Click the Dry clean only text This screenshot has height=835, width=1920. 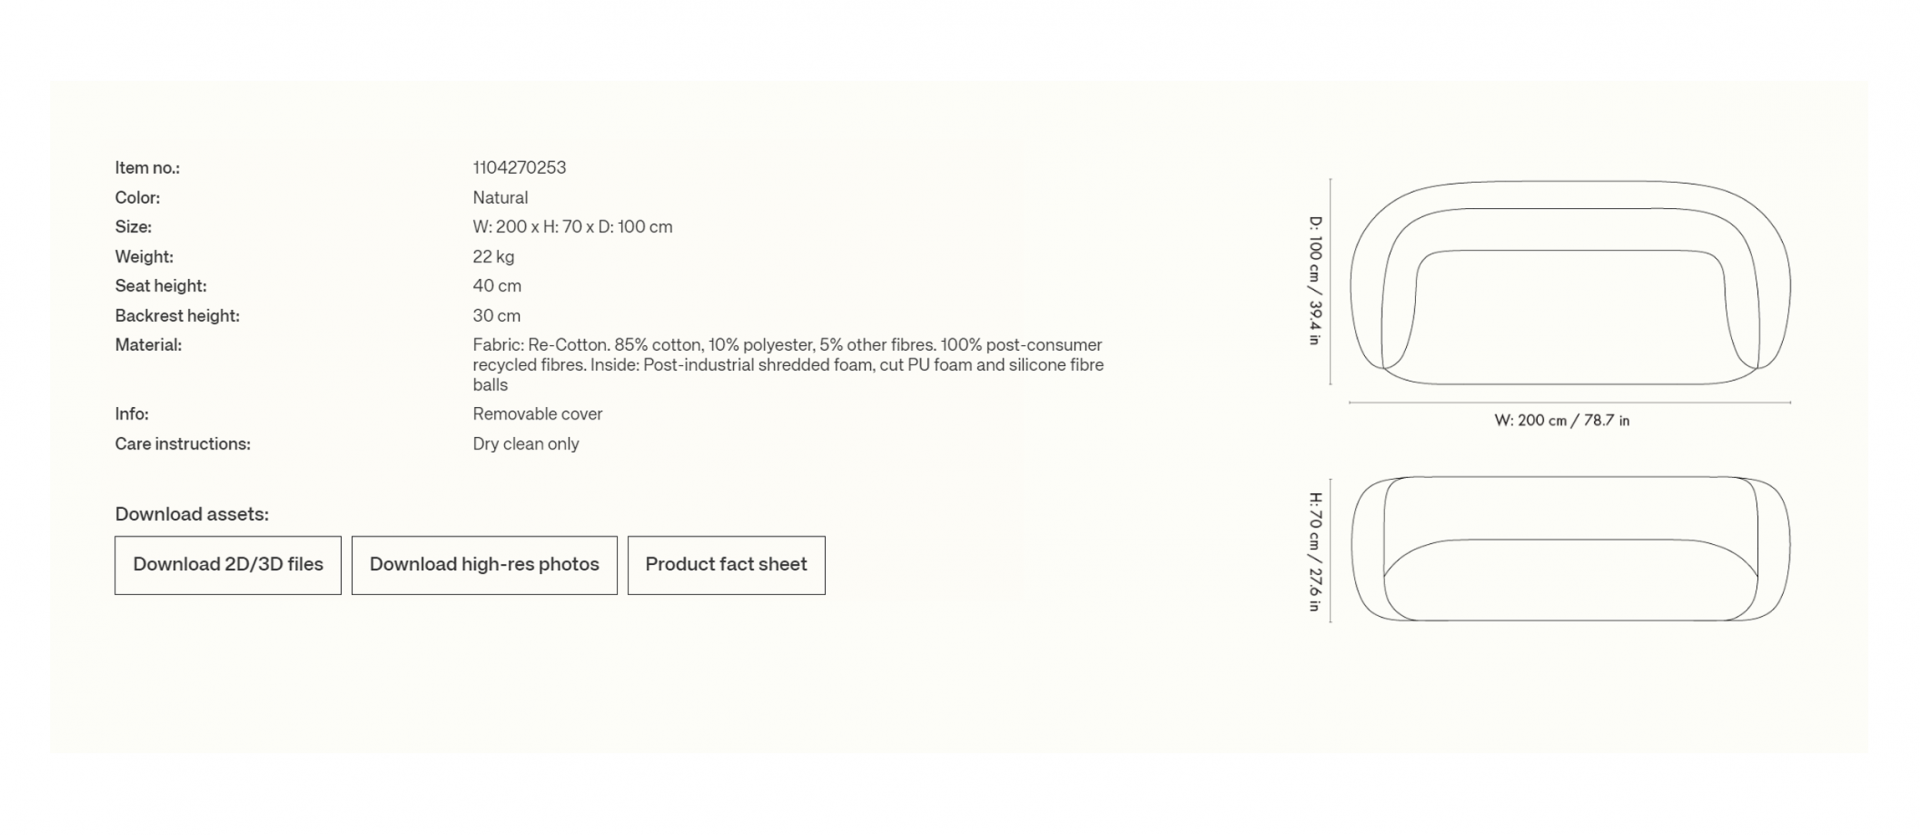pos(525,444)
